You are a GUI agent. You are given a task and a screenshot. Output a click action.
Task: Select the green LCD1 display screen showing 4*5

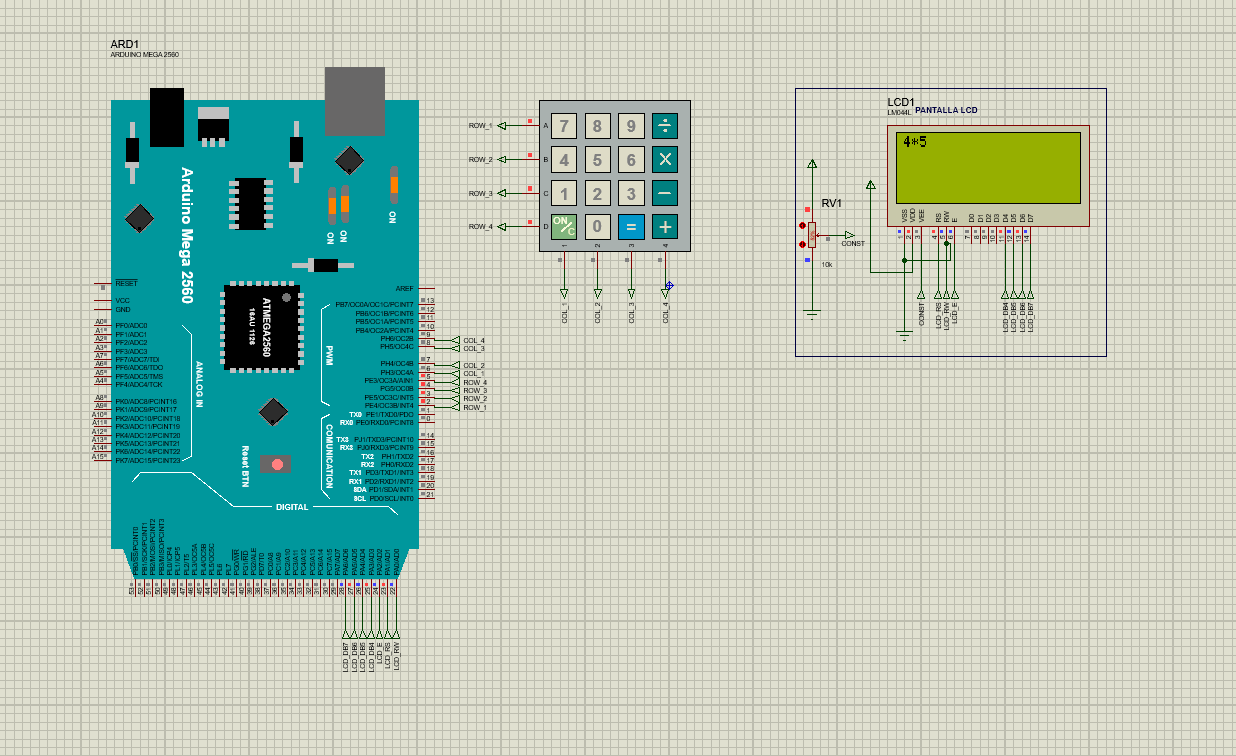990,168
